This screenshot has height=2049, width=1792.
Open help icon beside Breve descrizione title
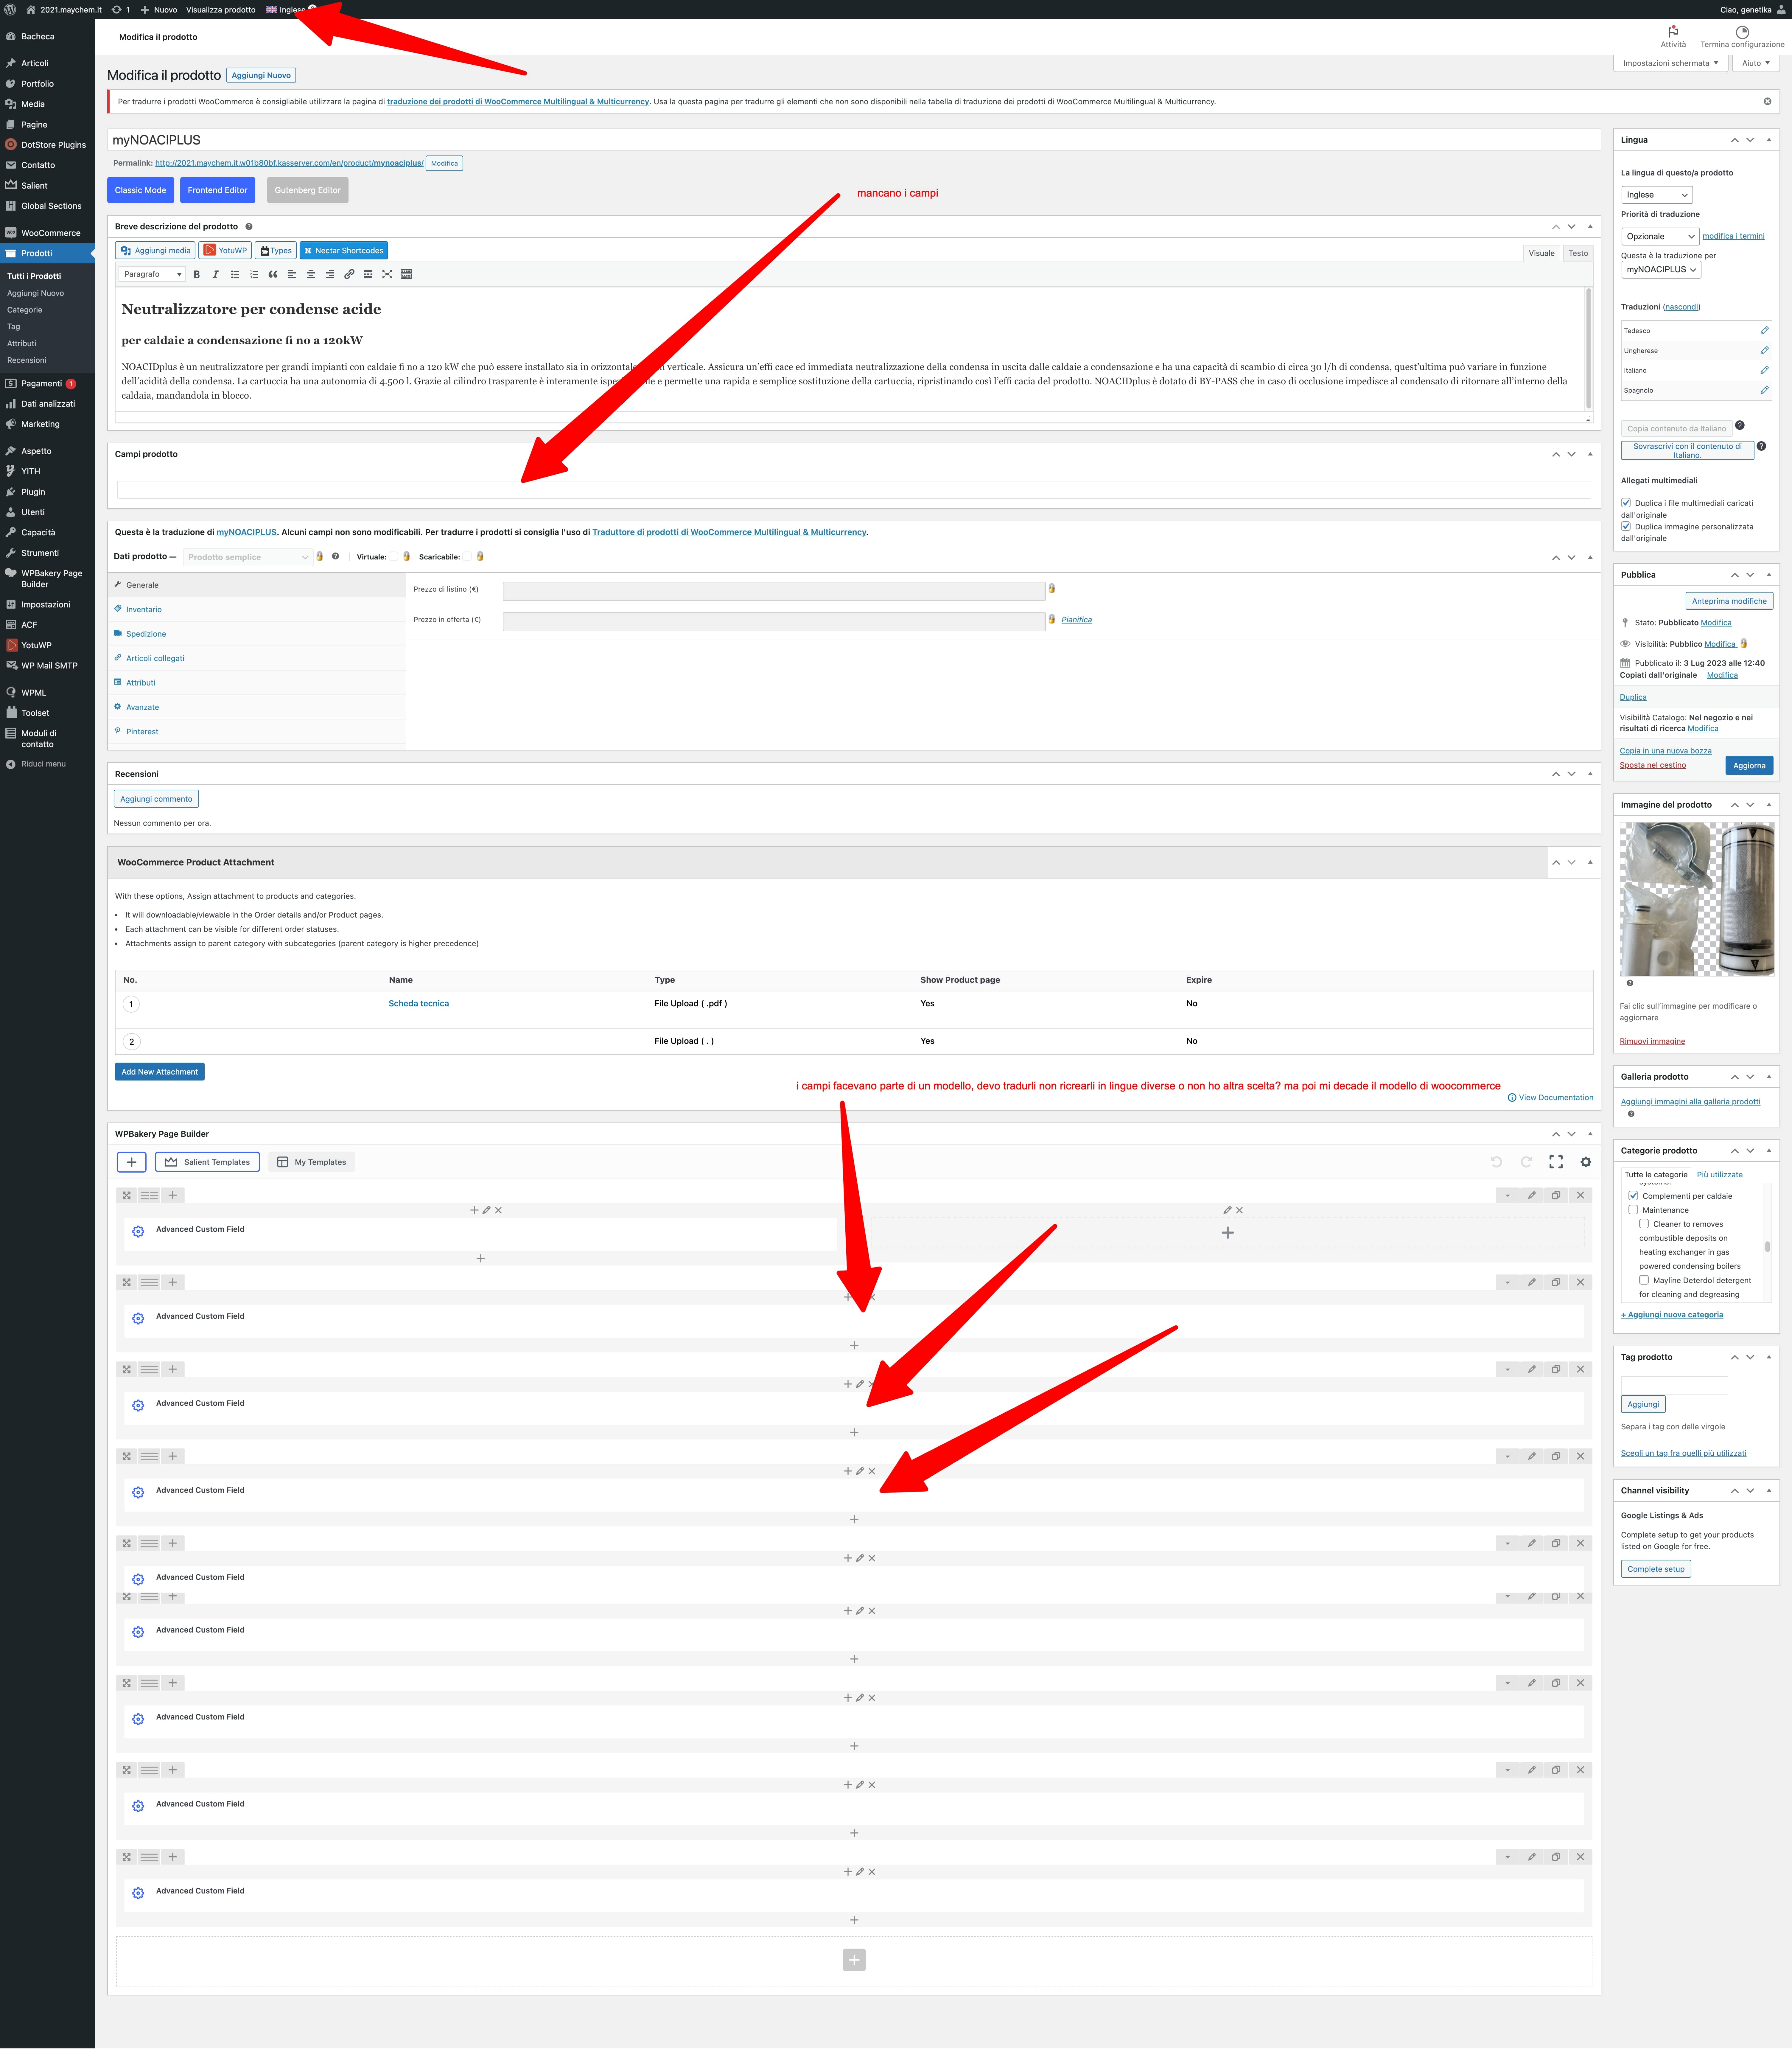pyautogui.click(x=249, y=227)
